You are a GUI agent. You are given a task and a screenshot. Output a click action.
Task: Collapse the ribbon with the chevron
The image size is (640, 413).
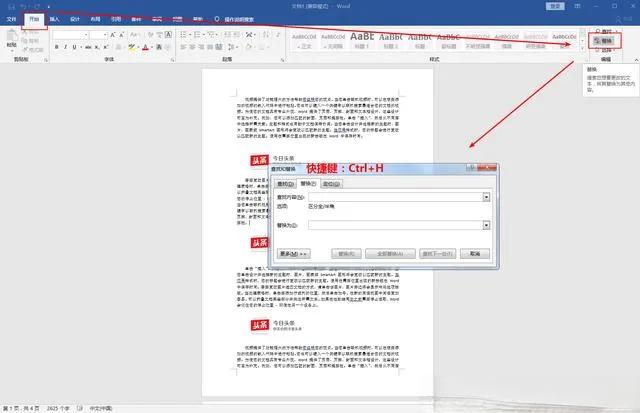pos(636,60)
